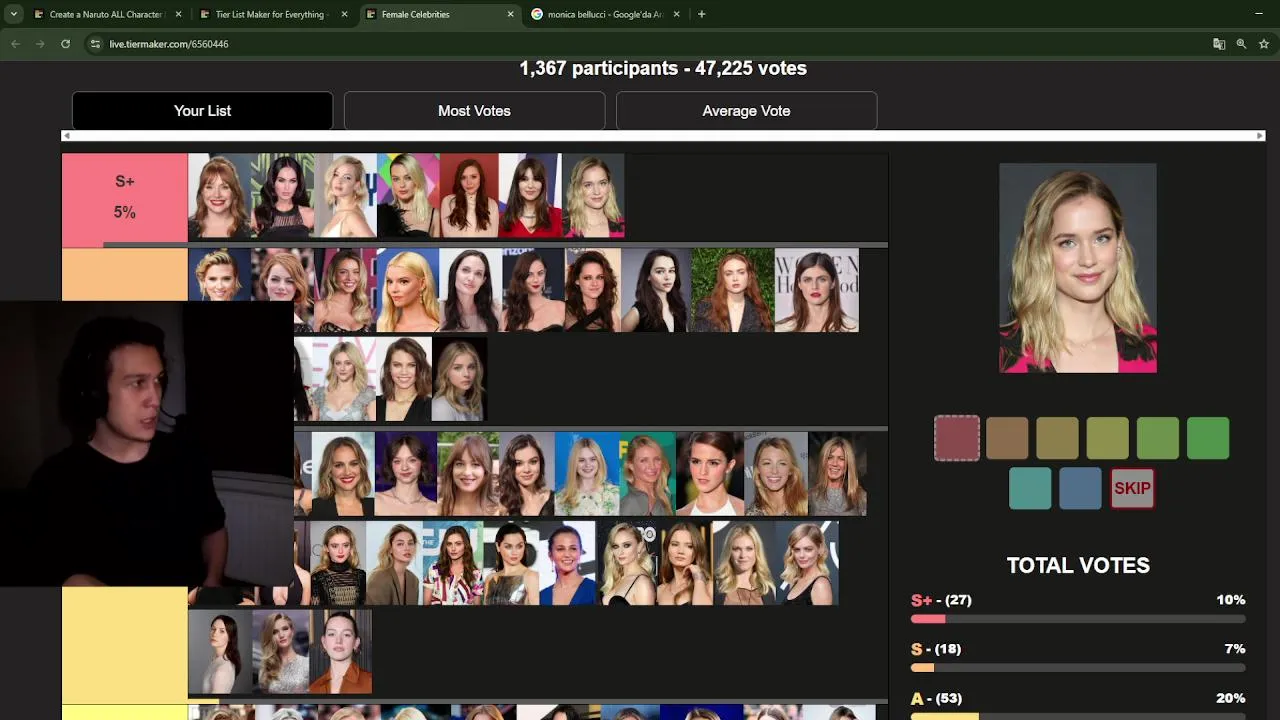Select S+ thumbnail with pink and green background
The image size is (1280, 720).
tap(408, 195)
